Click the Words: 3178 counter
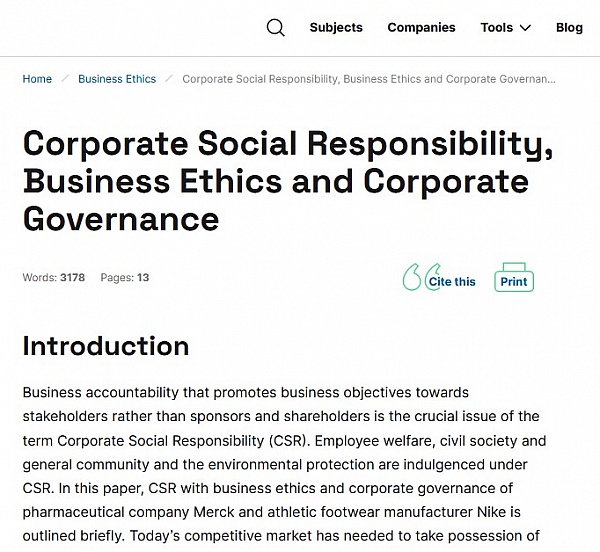This screenshot has height=552, width=600. (54, 277)
